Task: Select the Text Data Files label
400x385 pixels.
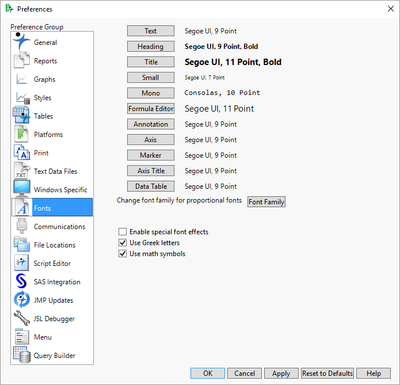Action: point(55,171)
